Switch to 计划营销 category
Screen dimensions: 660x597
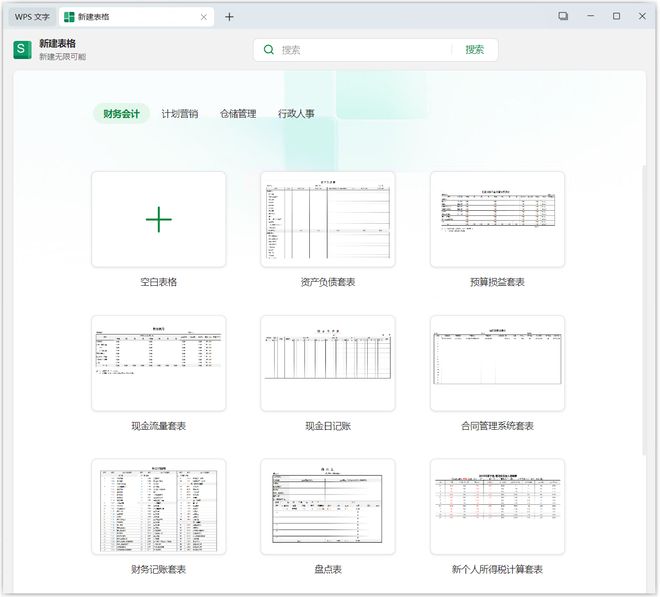180,114
